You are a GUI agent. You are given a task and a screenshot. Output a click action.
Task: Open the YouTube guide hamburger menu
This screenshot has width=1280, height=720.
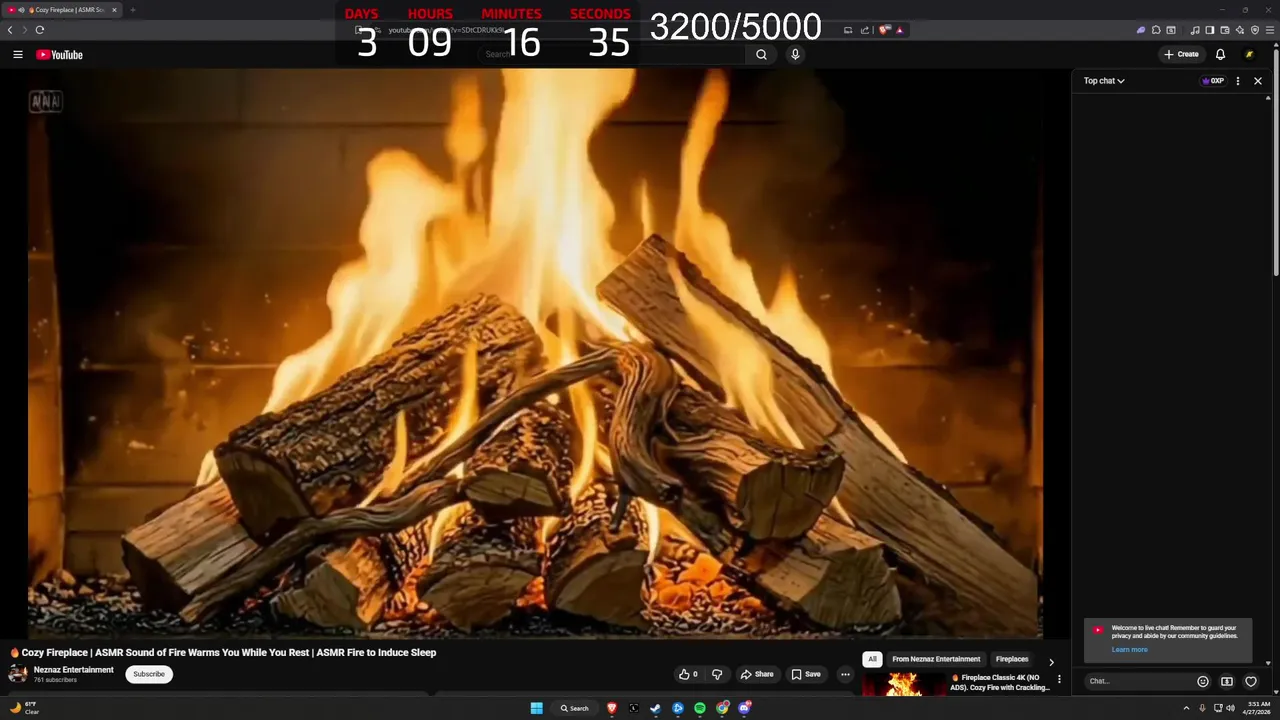point(18,55)
